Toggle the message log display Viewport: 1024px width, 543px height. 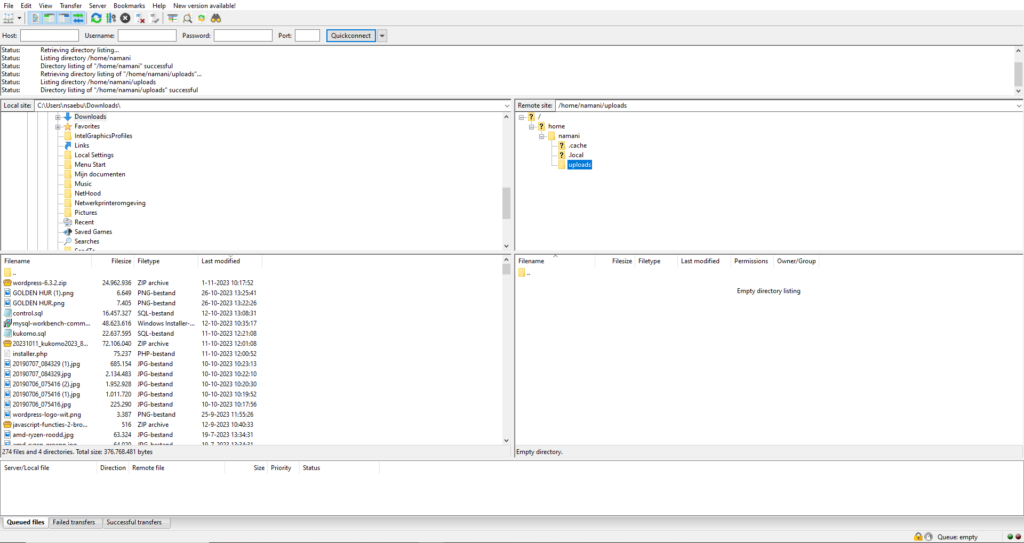(35, 18)
